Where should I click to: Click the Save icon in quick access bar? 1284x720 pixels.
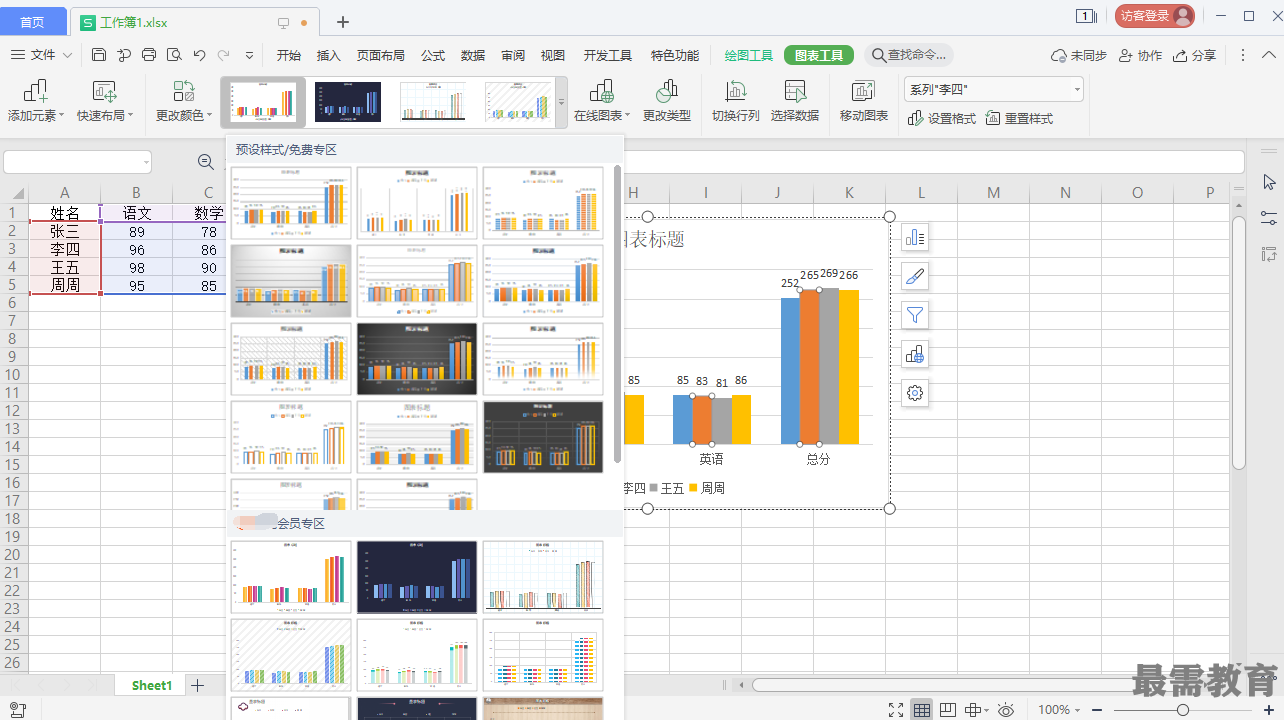point(98,55)
